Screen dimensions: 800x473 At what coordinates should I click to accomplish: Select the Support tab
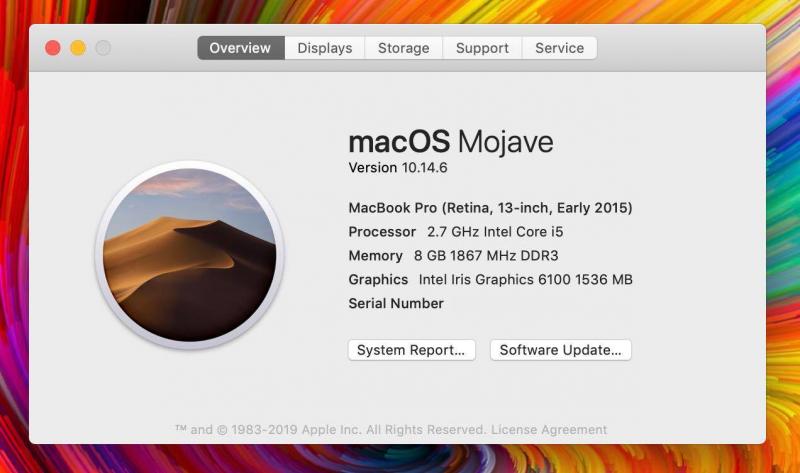click(x=482, y=48)
